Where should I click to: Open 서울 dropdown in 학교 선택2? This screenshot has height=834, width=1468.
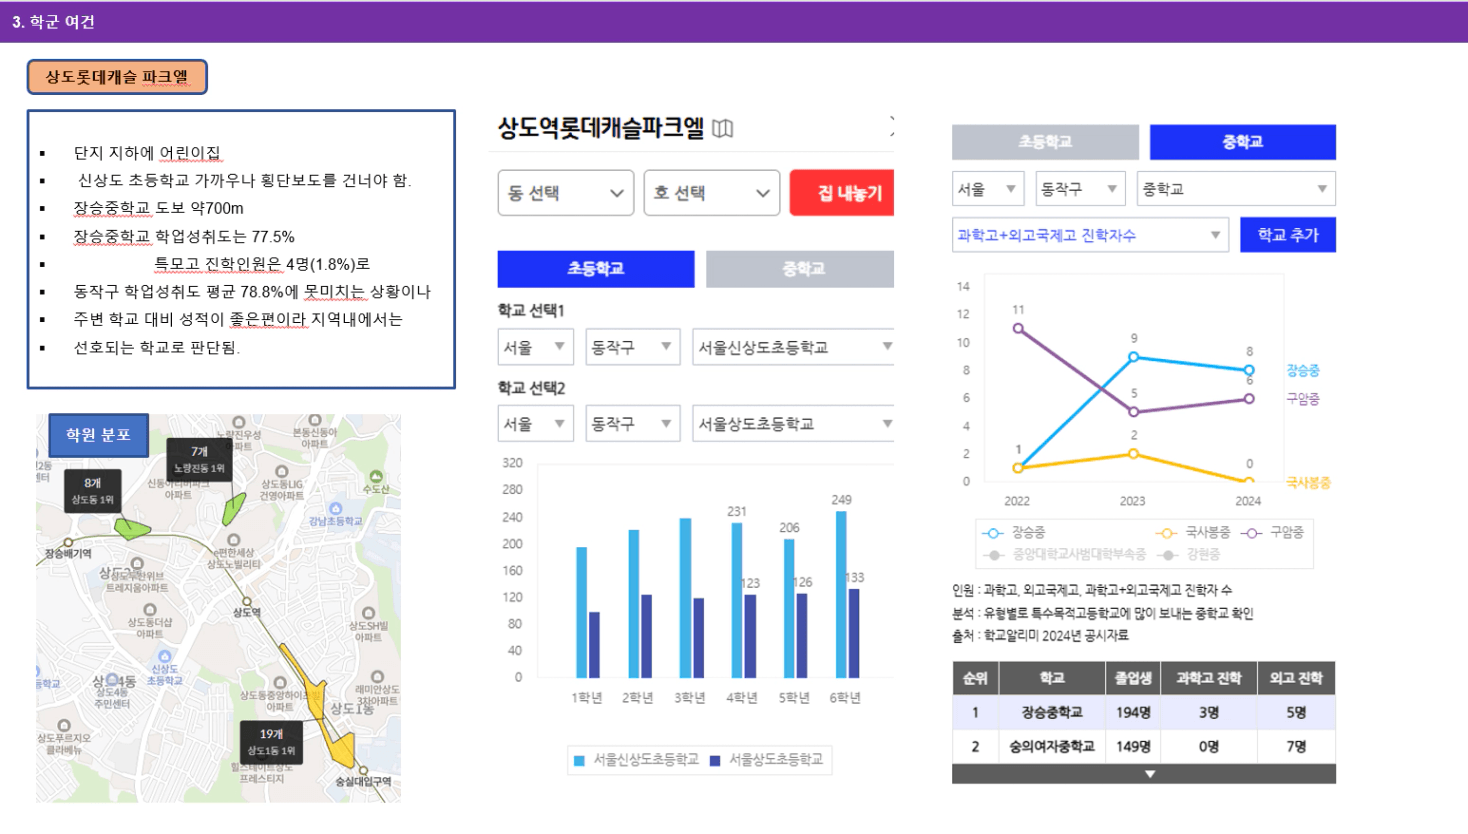pyautogui.click(x=535, y=424)
